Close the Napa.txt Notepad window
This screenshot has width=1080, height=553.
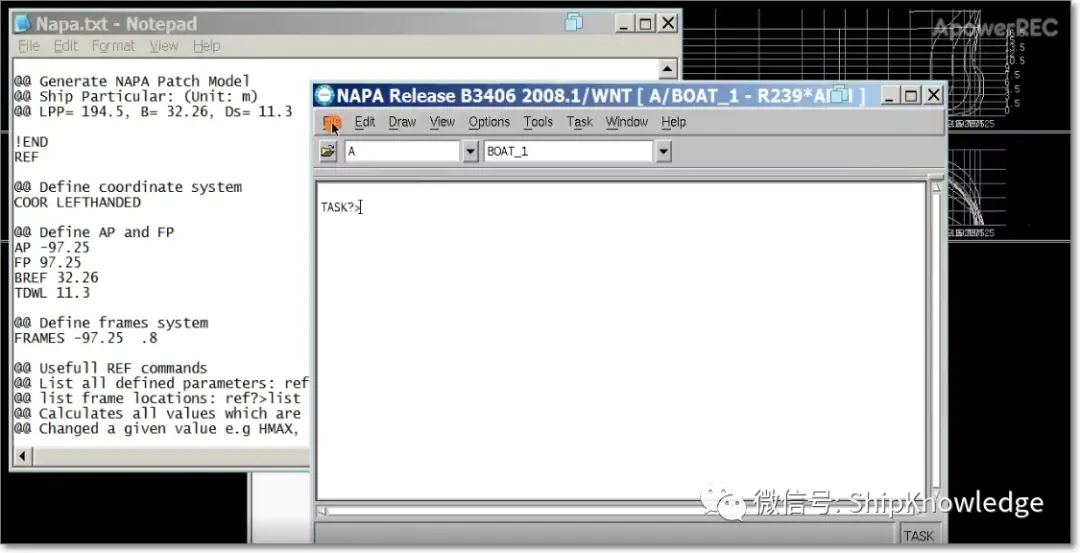[x=667, y=23]
